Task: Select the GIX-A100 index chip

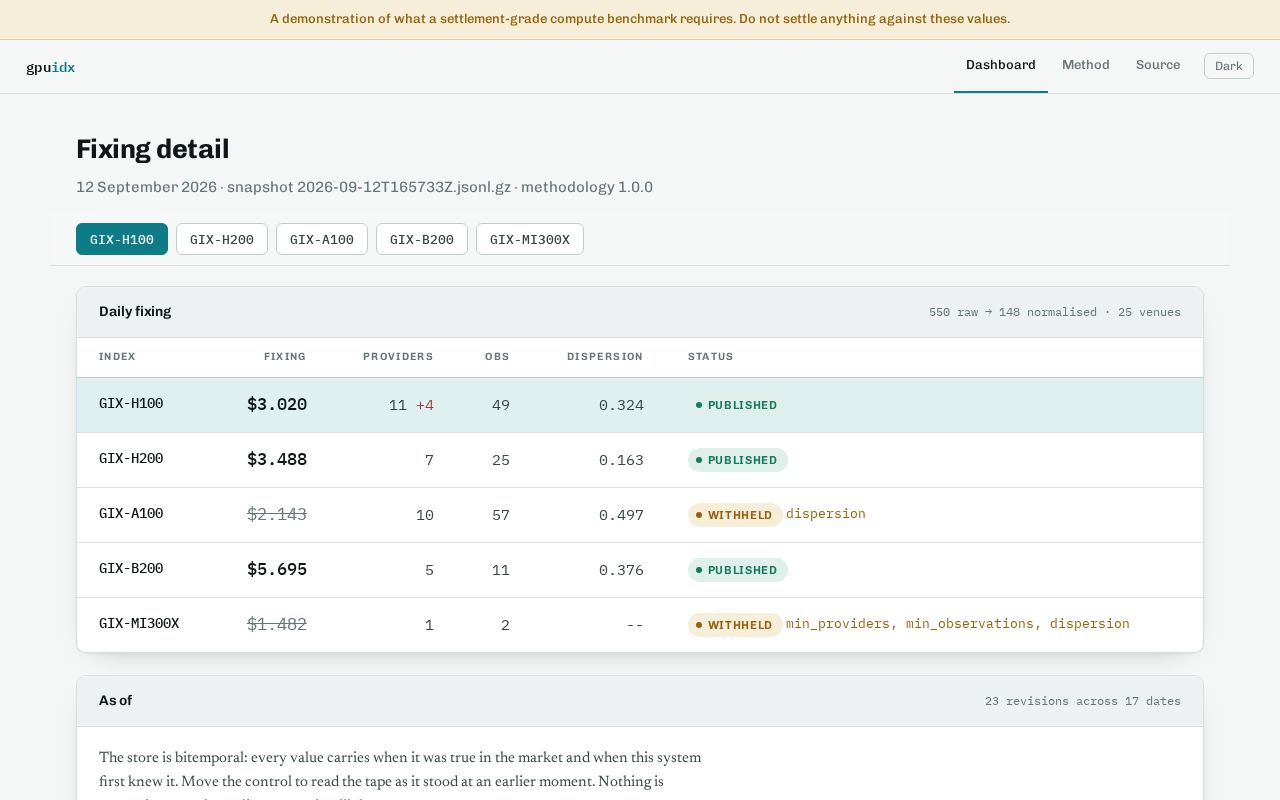Action: click(x=322, y=239)
